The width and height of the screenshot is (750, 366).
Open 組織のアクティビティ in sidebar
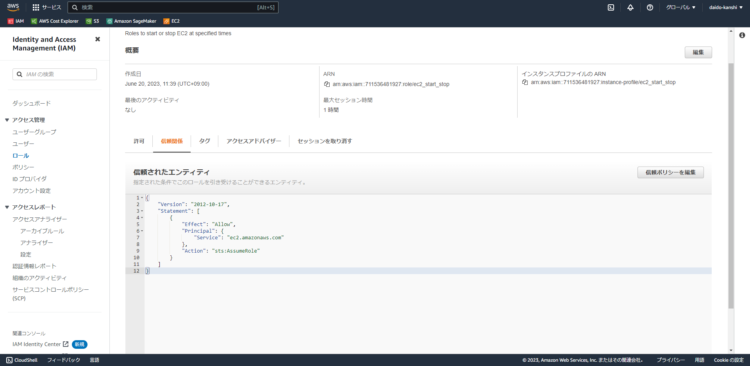click(x=40, y=278)
